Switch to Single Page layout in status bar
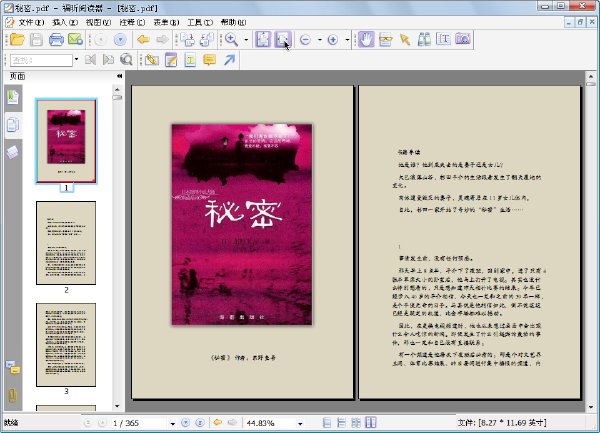Screen dimensions: 600x433 pyautogui.click(x=327, y=423)
